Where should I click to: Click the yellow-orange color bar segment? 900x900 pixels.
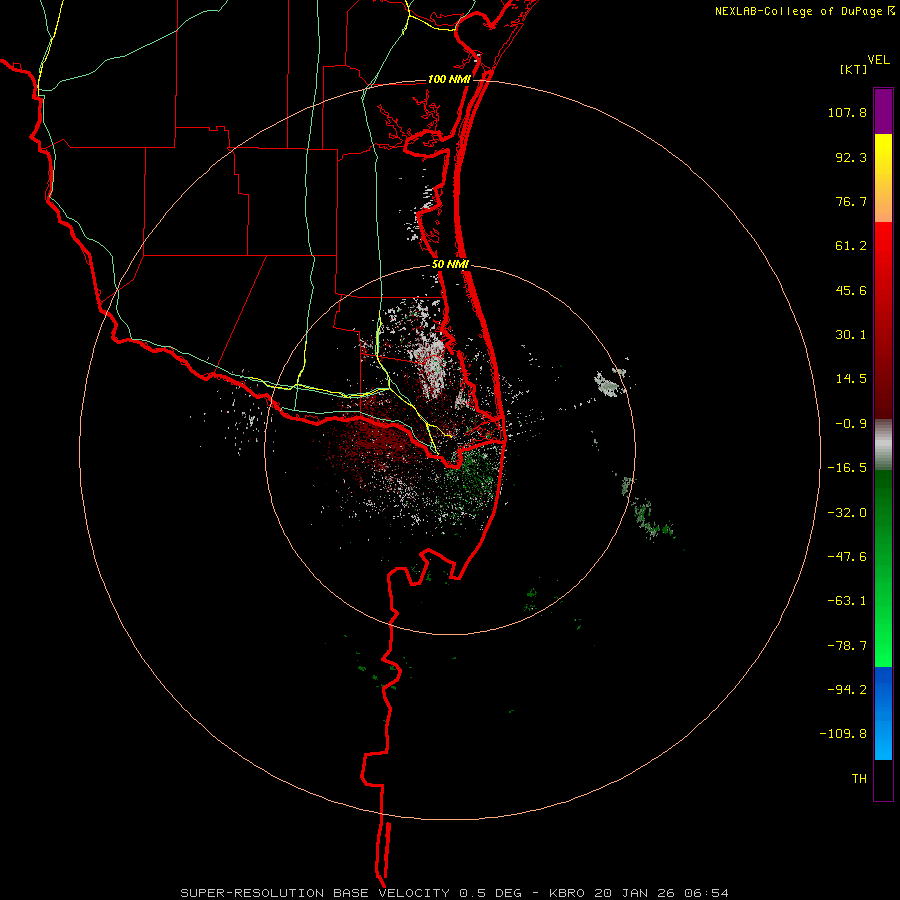[x=883, y=178]
